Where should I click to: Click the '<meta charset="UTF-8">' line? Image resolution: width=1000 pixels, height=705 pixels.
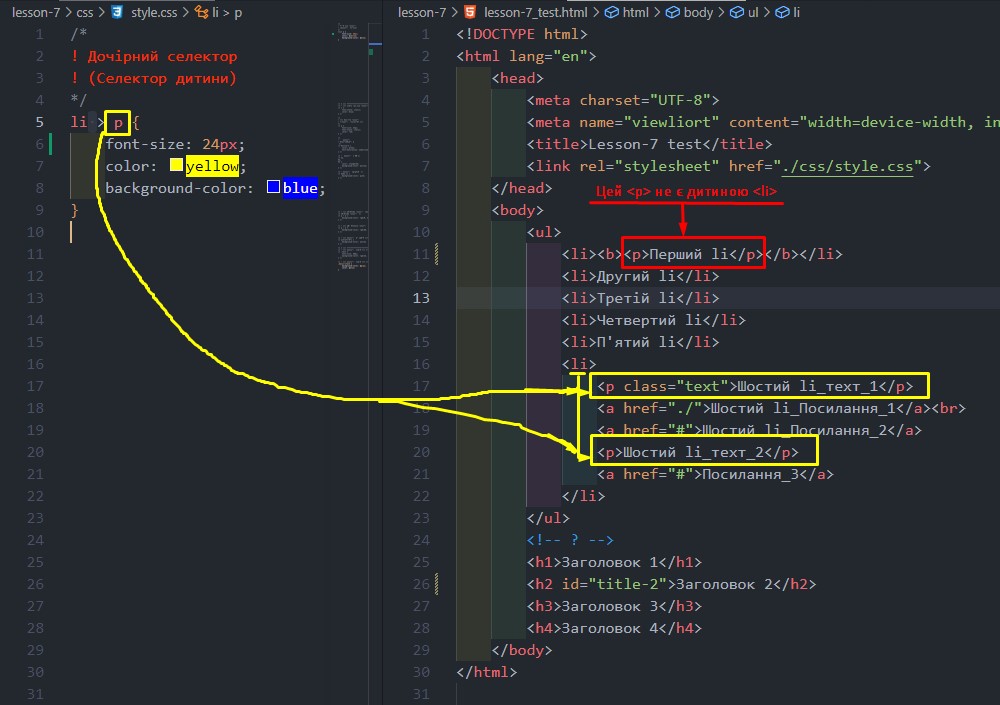tap(623, 100)
